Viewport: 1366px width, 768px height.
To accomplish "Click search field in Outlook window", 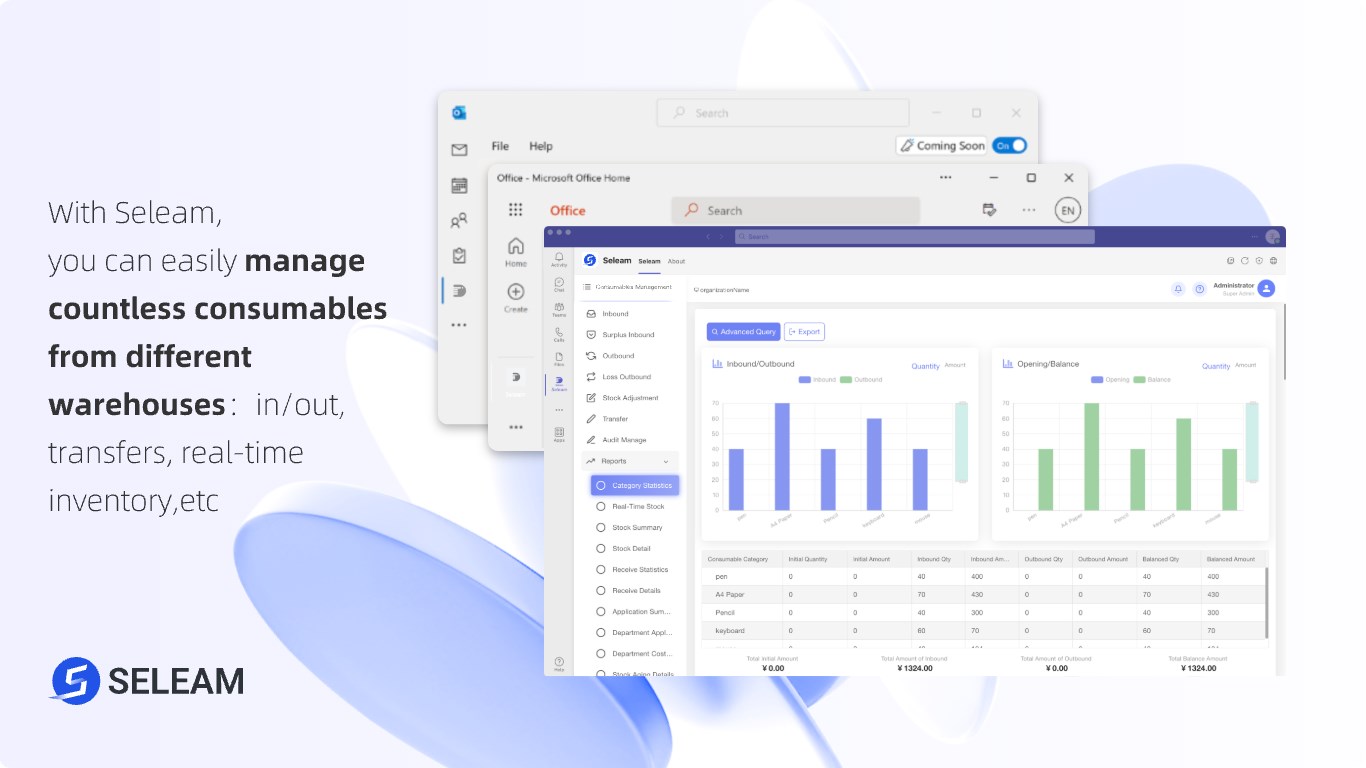I will pos(783,113).
